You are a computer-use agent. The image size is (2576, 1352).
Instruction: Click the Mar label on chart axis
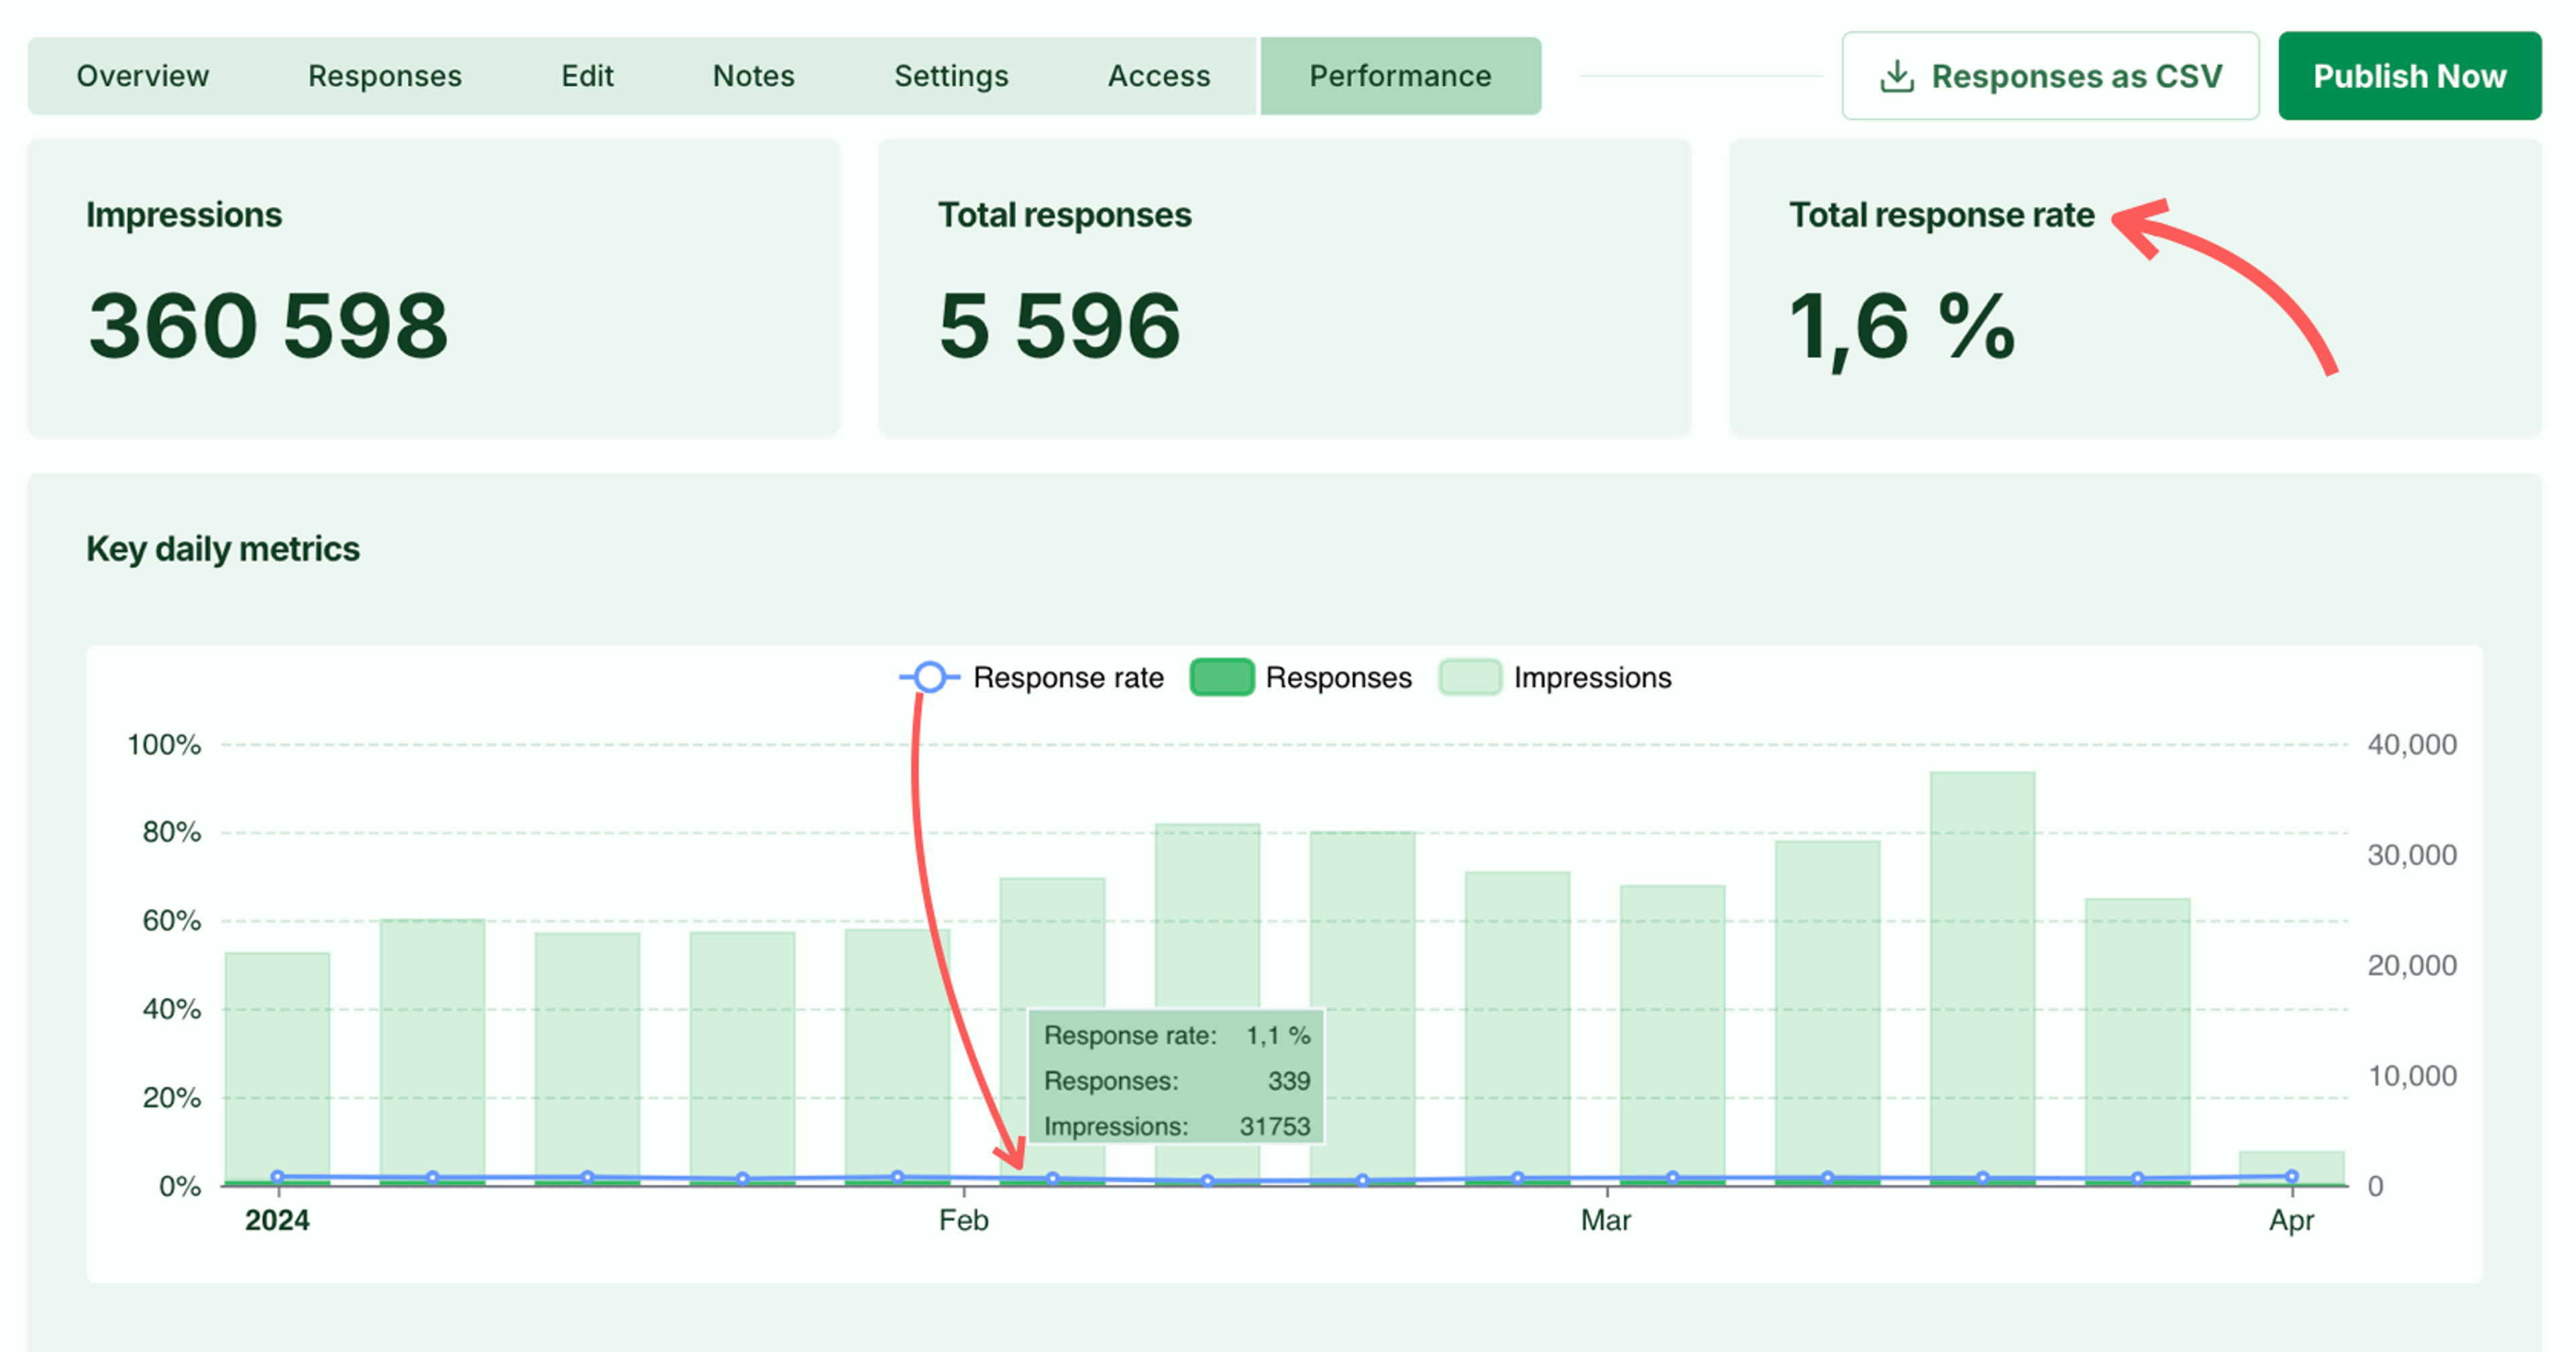(x=1606, y=1220)
